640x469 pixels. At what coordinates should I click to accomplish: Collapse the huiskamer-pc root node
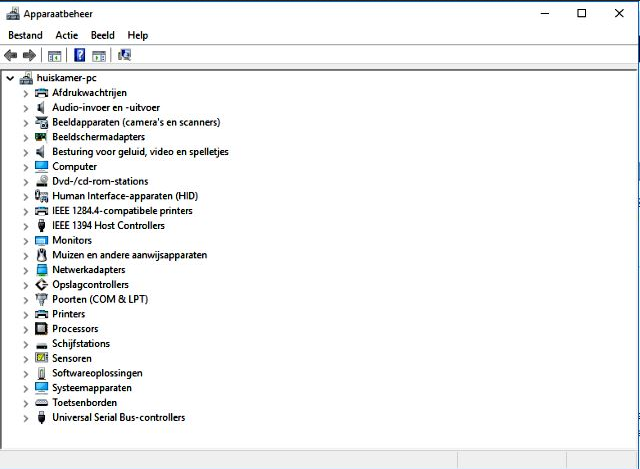click(x=10, y=78)
